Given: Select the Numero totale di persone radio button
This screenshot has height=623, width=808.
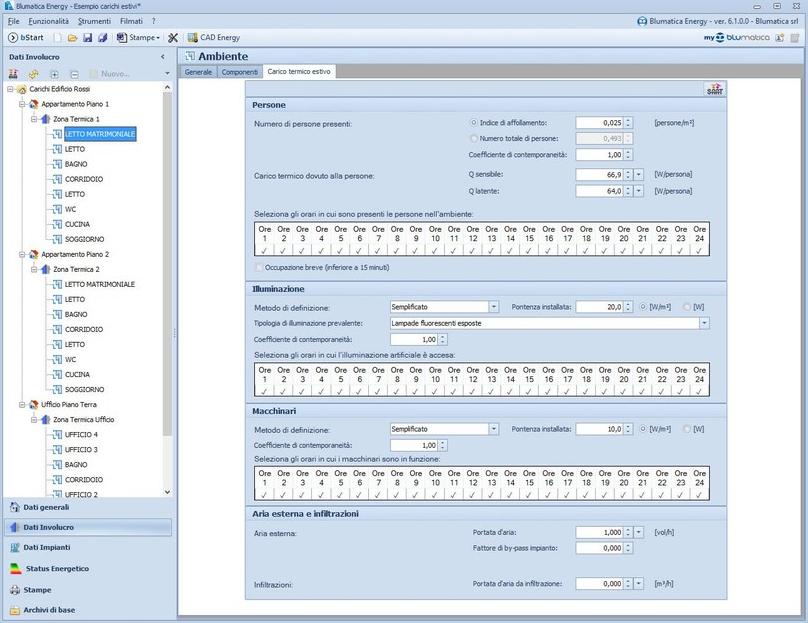Looking at the screenshot, I should coord(474,138).
